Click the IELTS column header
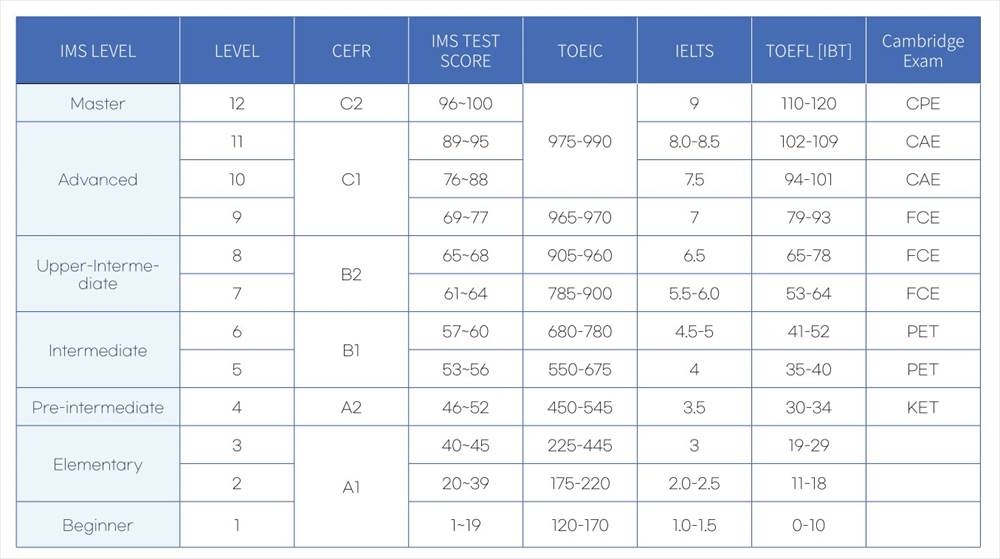Viewport: 1000px width, 559px height. click(694, 50)
